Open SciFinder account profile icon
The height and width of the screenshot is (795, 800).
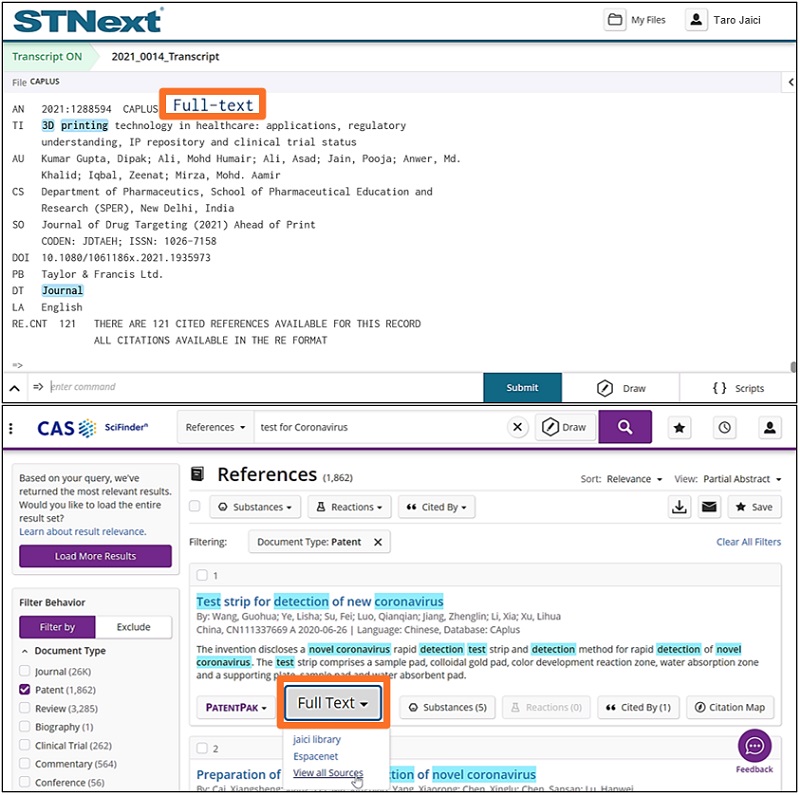(x=770, y=427)
